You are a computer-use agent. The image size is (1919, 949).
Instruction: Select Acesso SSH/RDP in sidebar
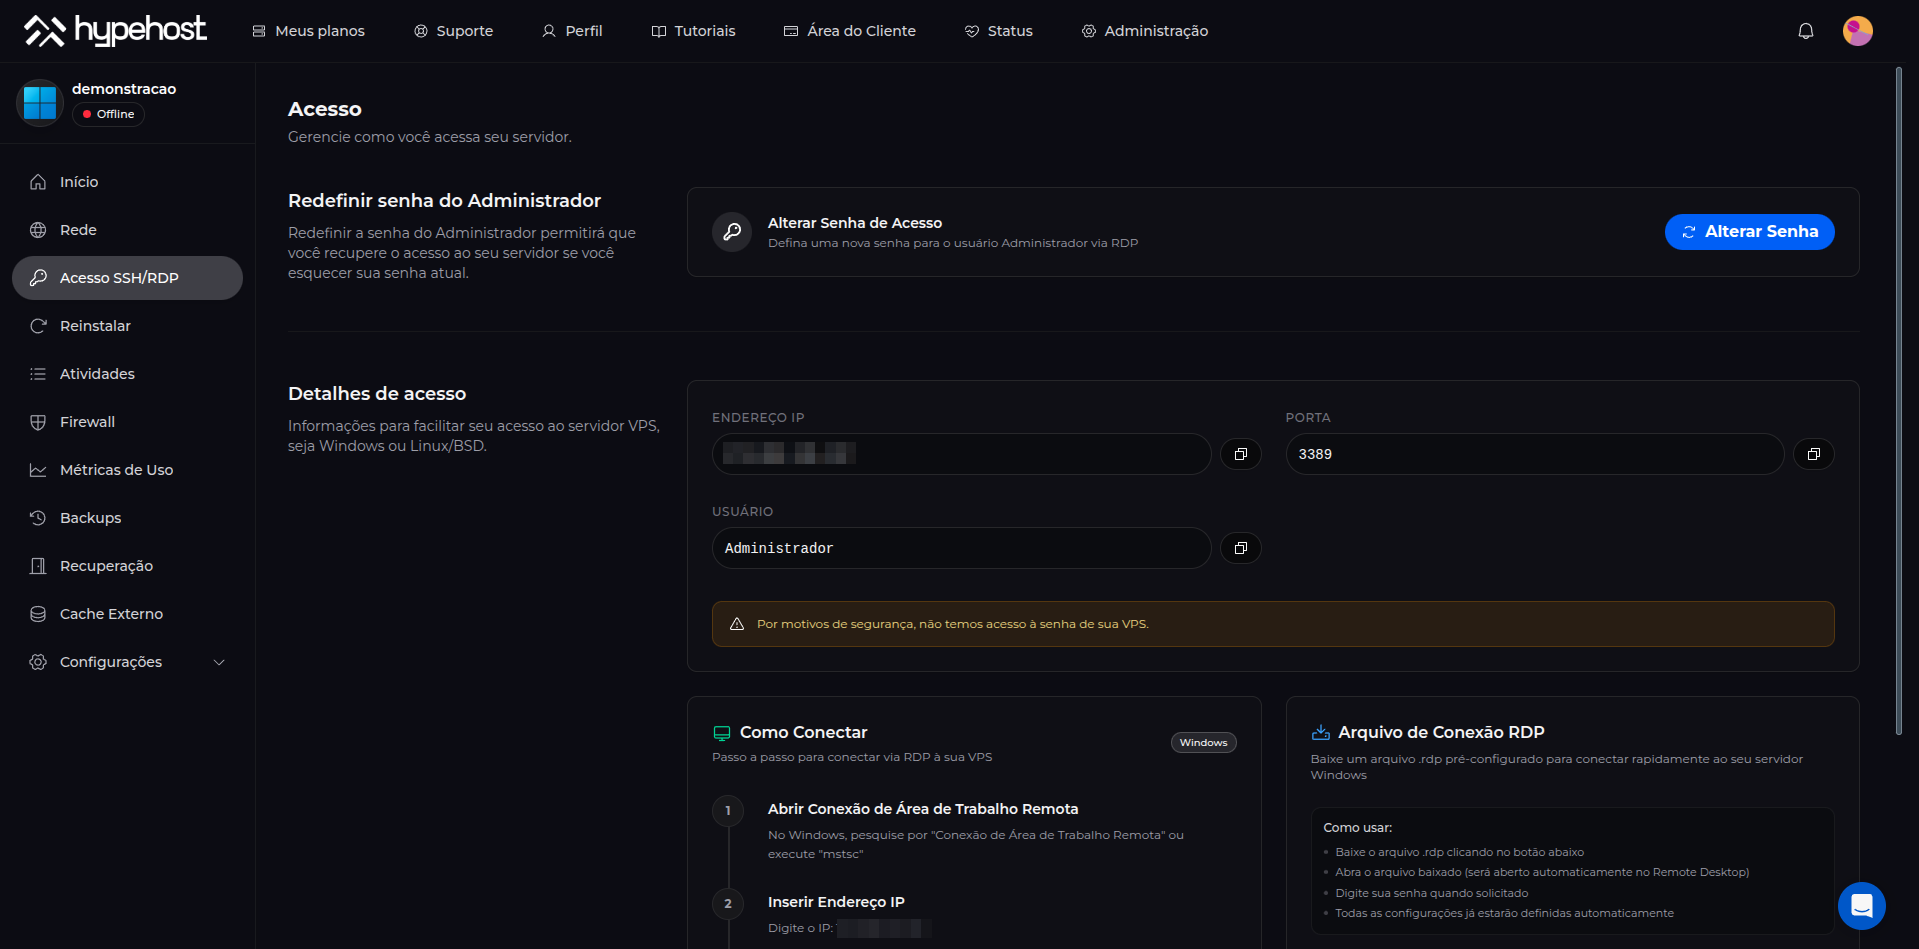127,278
